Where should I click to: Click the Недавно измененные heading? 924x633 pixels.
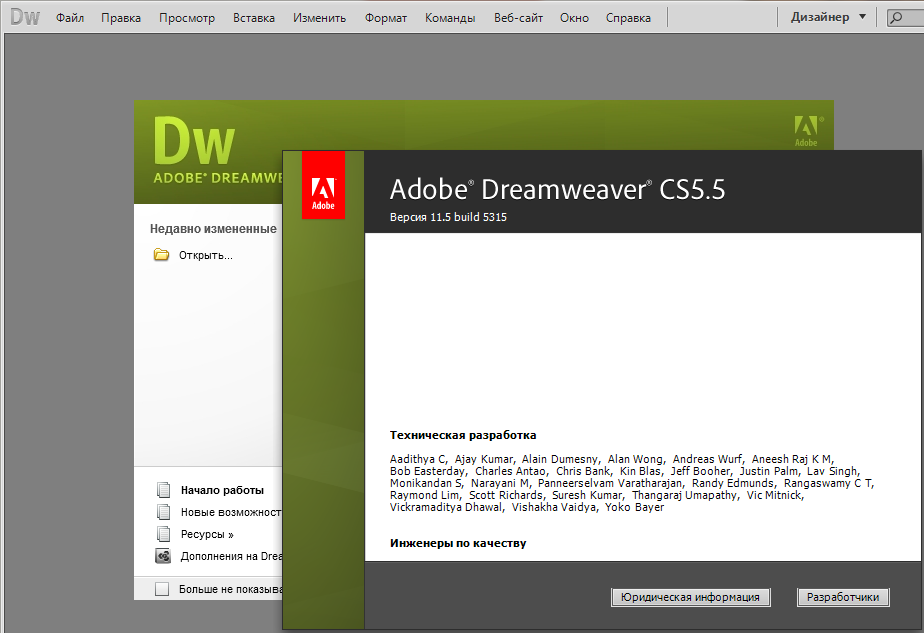213,229
